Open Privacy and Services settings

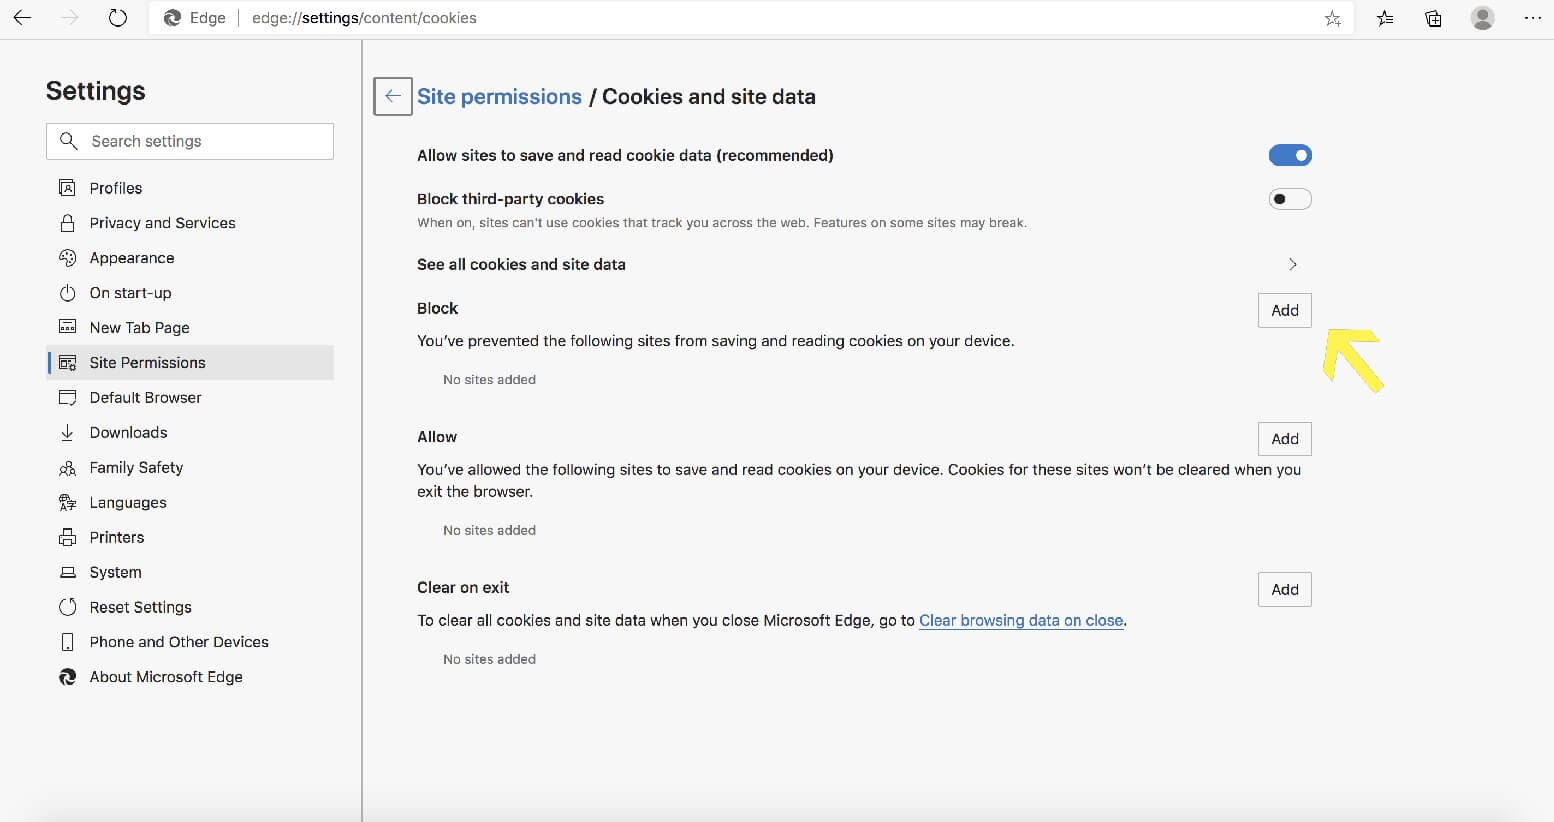162,223
